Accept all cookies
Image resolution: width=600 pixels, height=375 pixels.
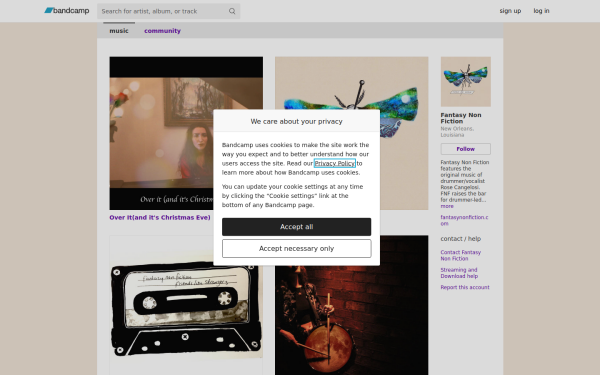coord(297,227)
